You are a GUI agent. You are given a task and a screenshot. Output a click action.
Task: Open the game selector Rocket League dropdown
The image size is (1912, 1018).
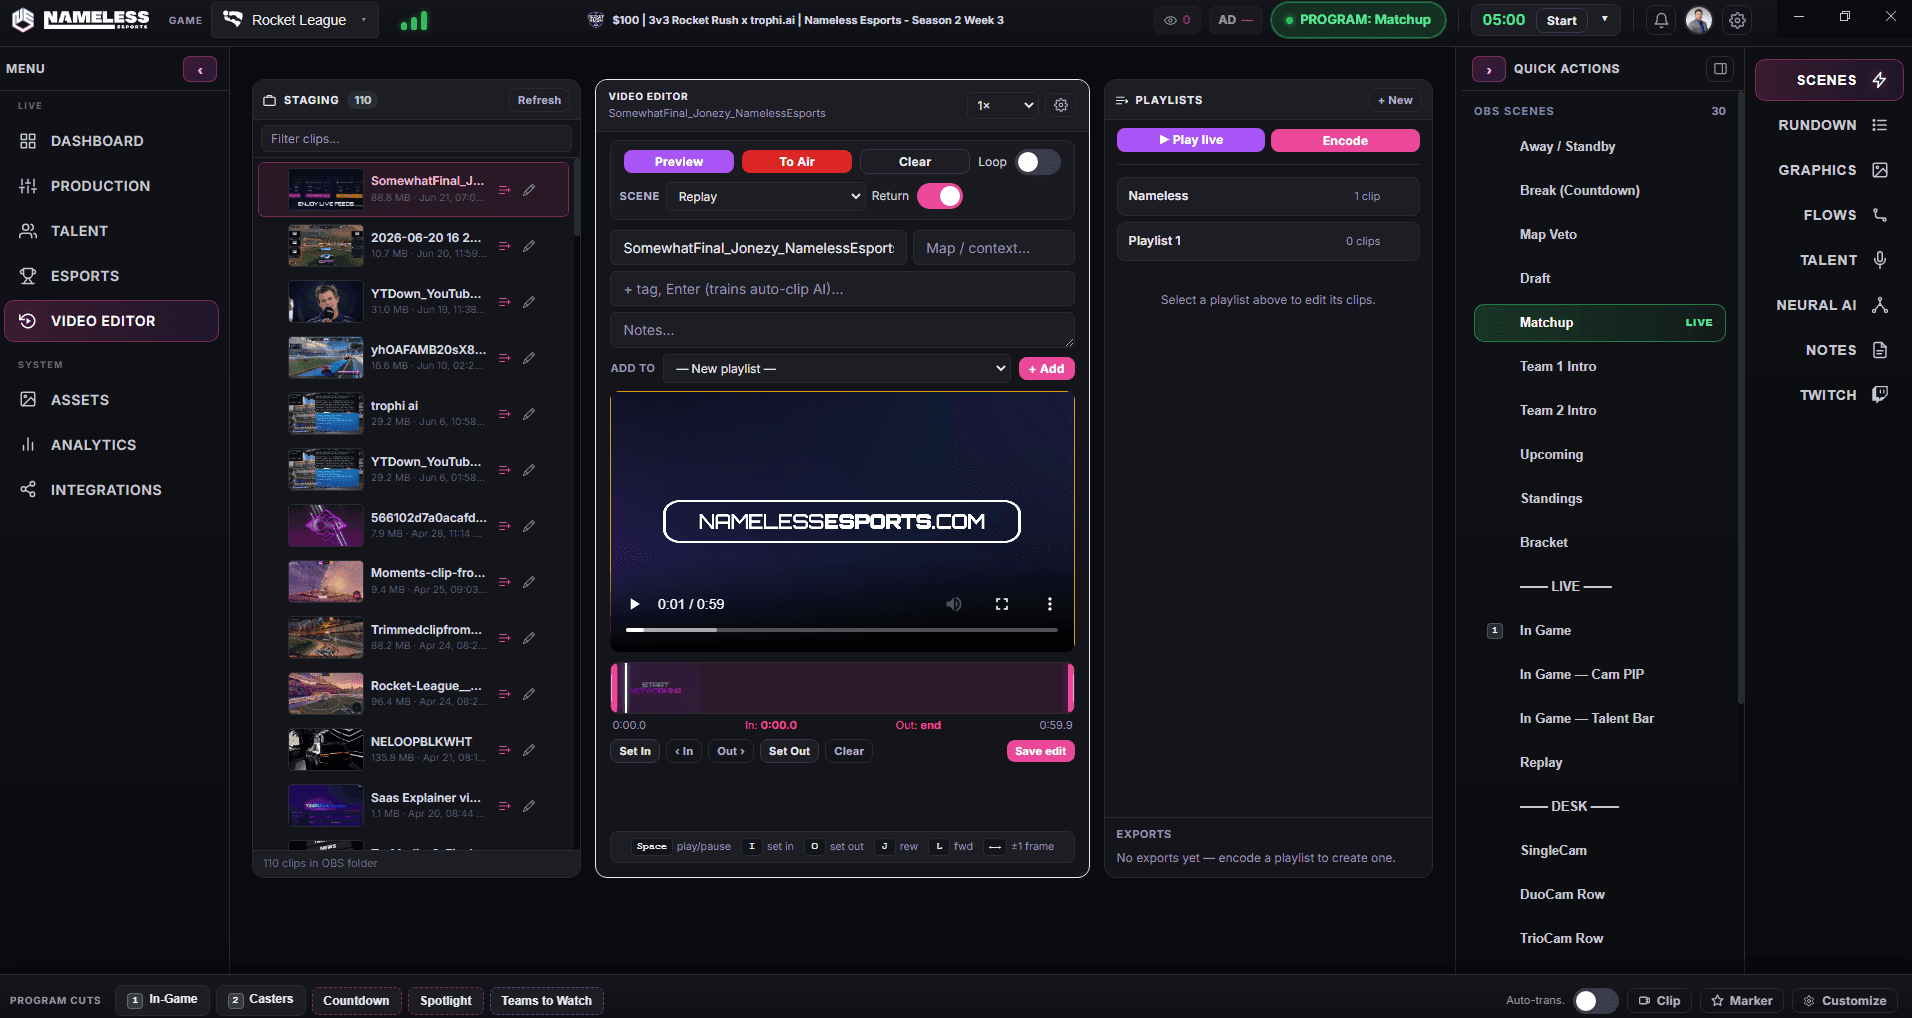click(x=295, y=20)
